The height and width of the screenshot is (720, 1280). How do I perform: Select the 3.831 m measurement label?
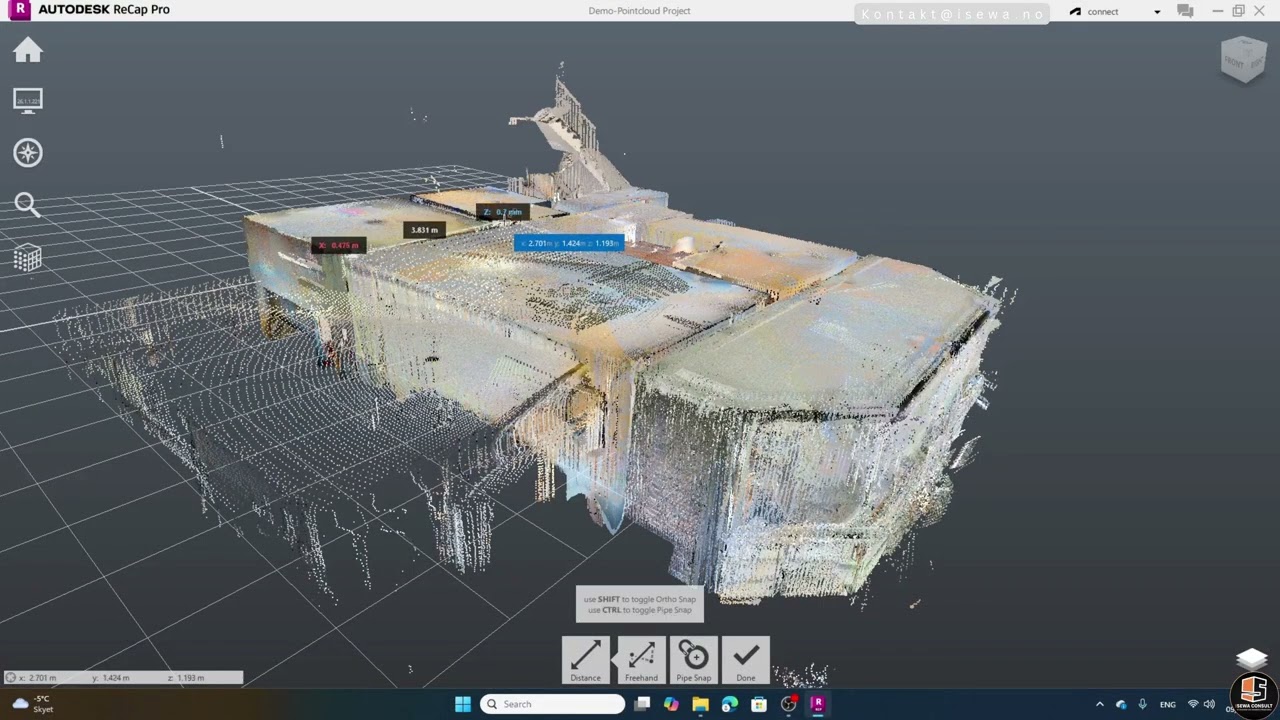424,230
